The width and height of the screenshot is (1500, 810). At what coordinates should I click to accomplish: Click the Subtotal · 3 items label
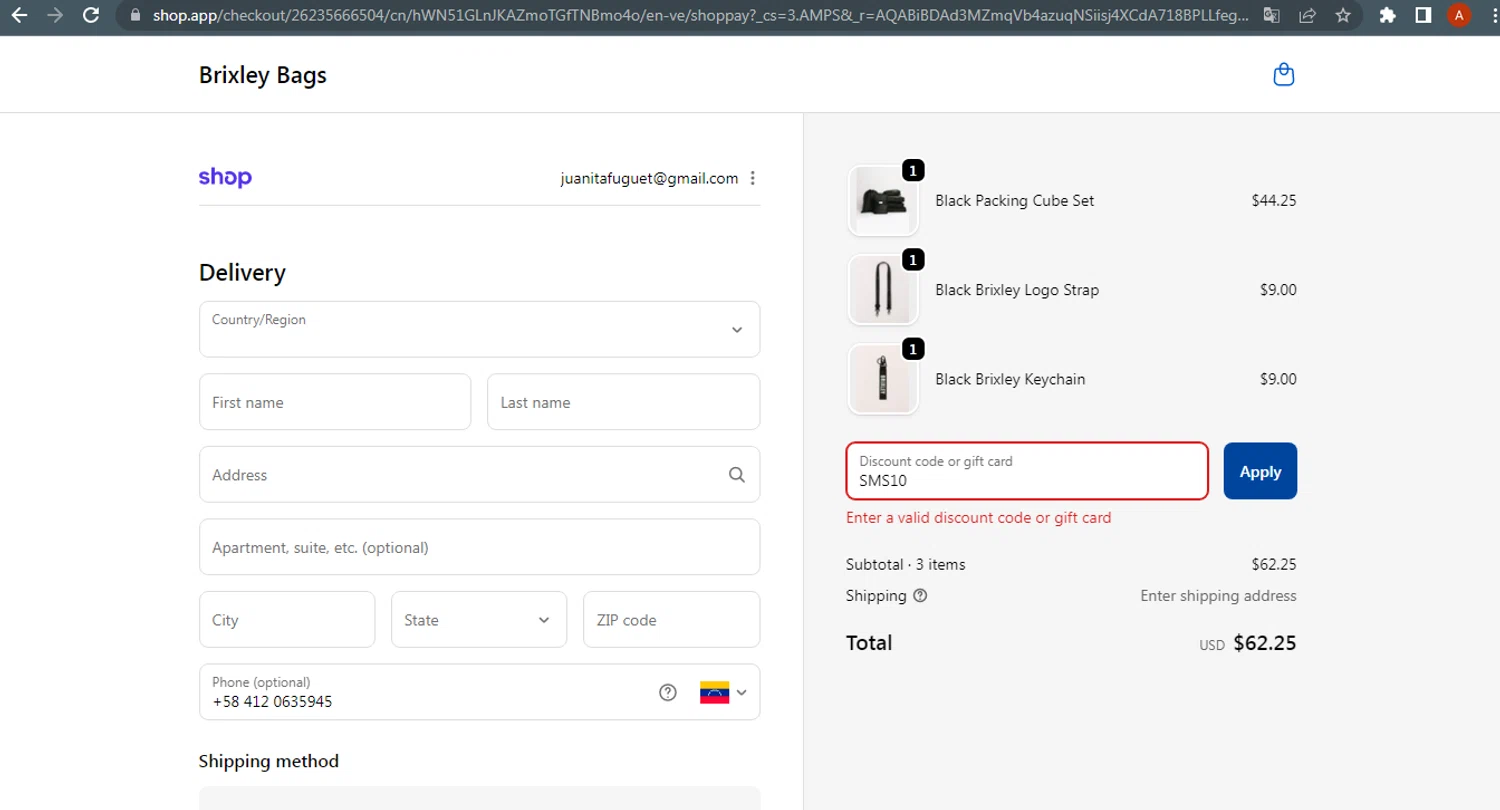pos(906,564)
